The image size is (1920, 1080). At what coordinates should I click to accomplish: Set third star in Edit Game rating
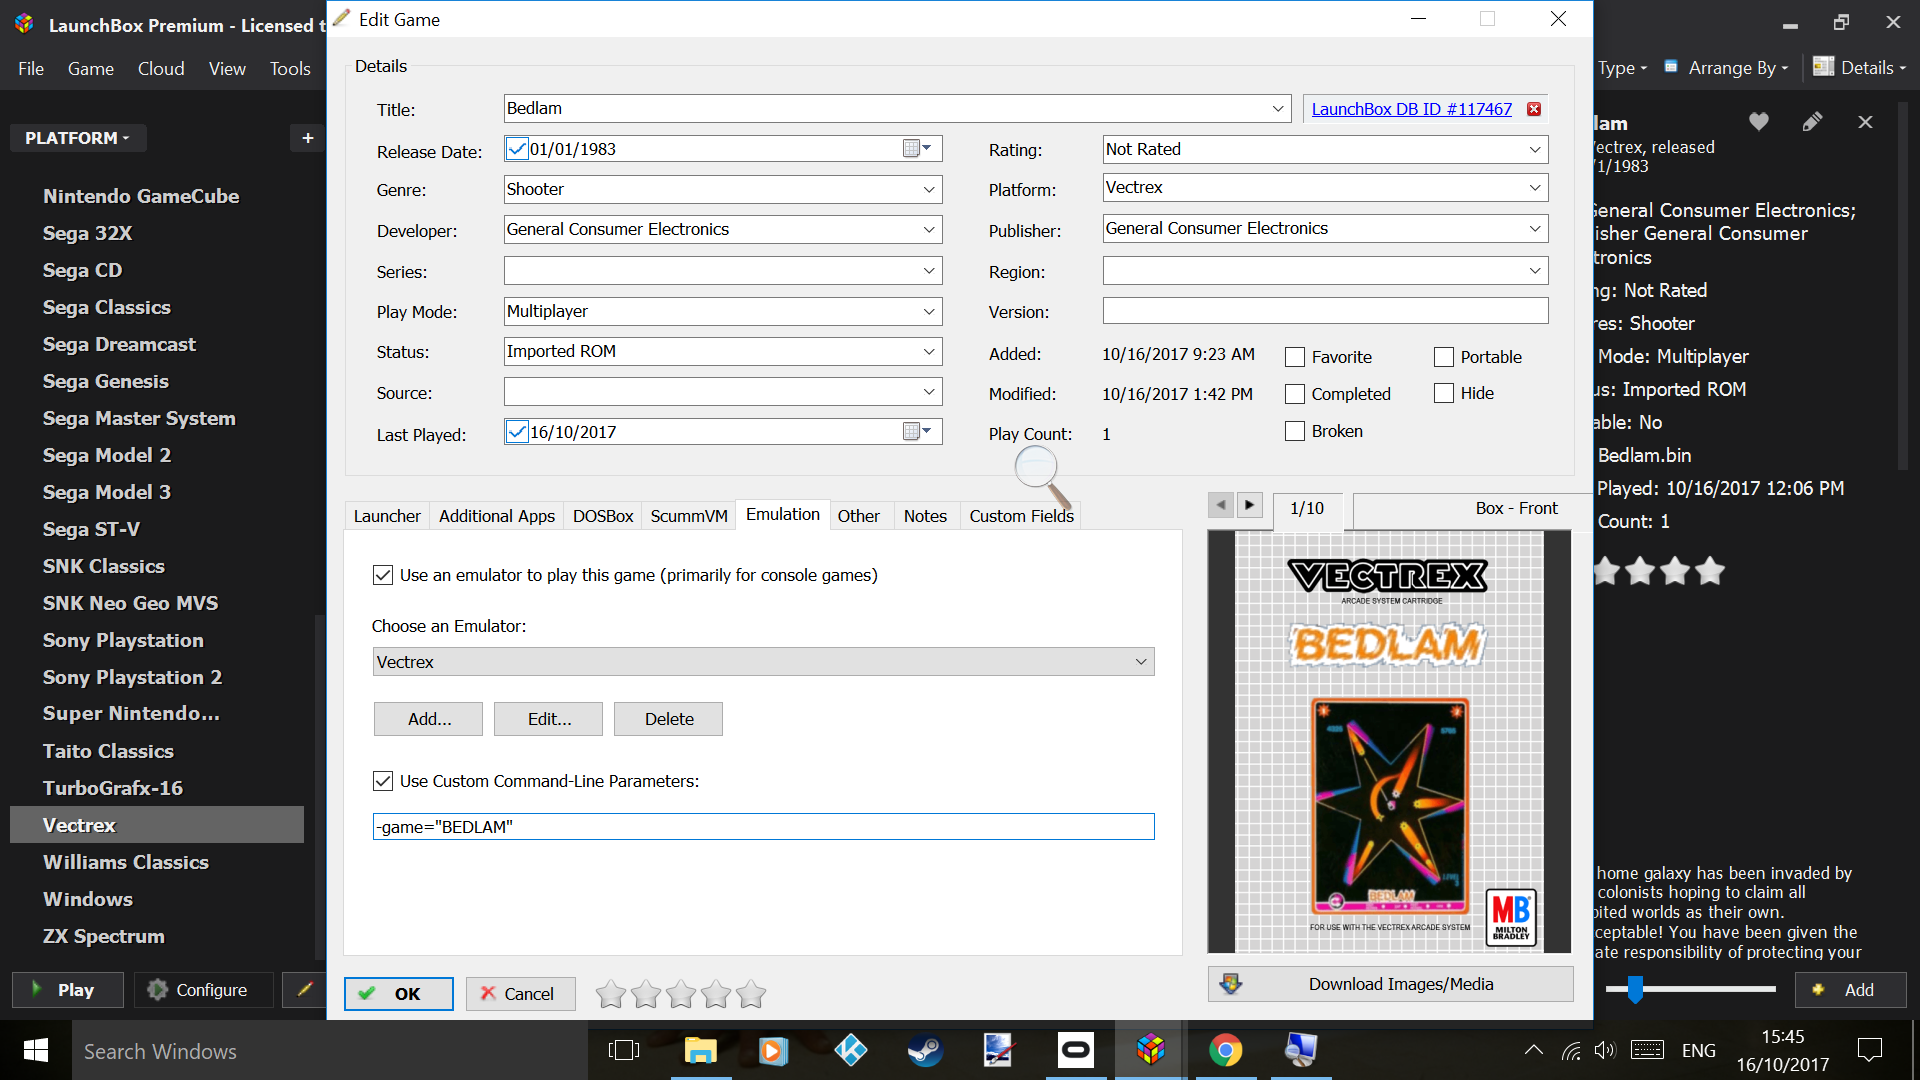681,994
